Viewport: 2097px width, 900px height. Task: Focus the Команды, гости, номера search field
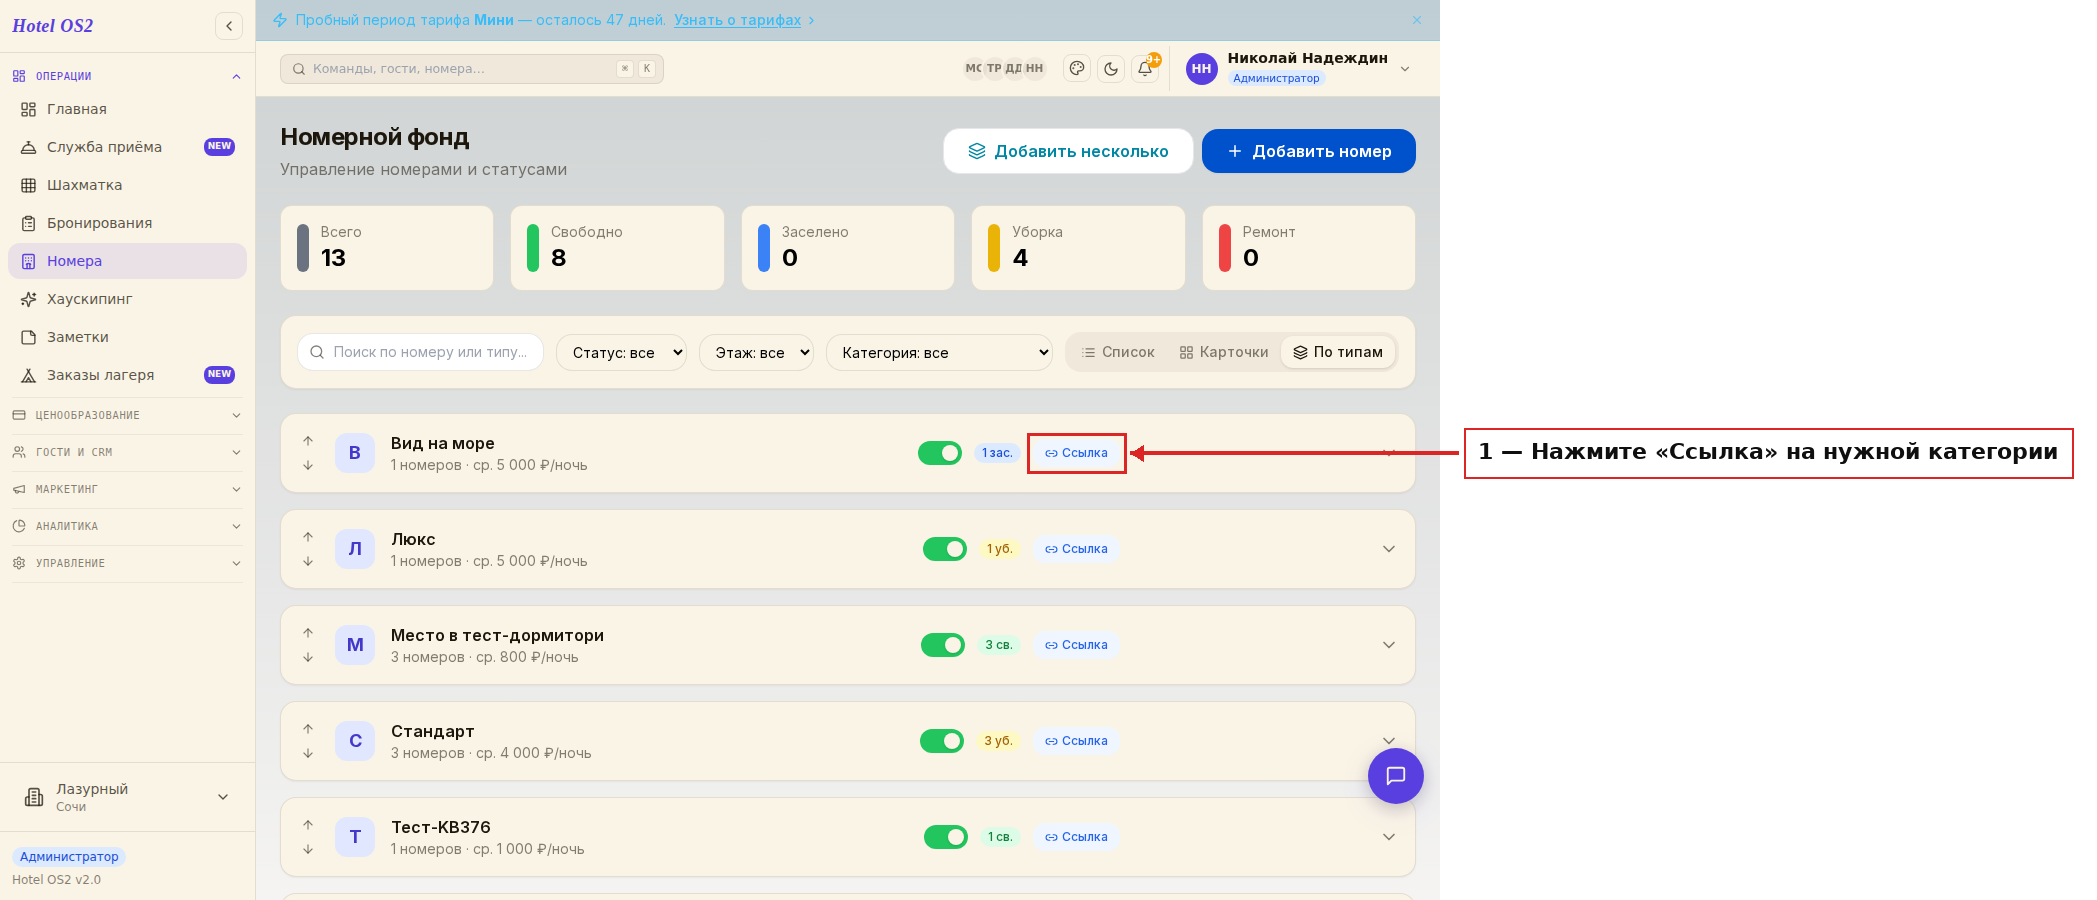(x=472, y=69)
